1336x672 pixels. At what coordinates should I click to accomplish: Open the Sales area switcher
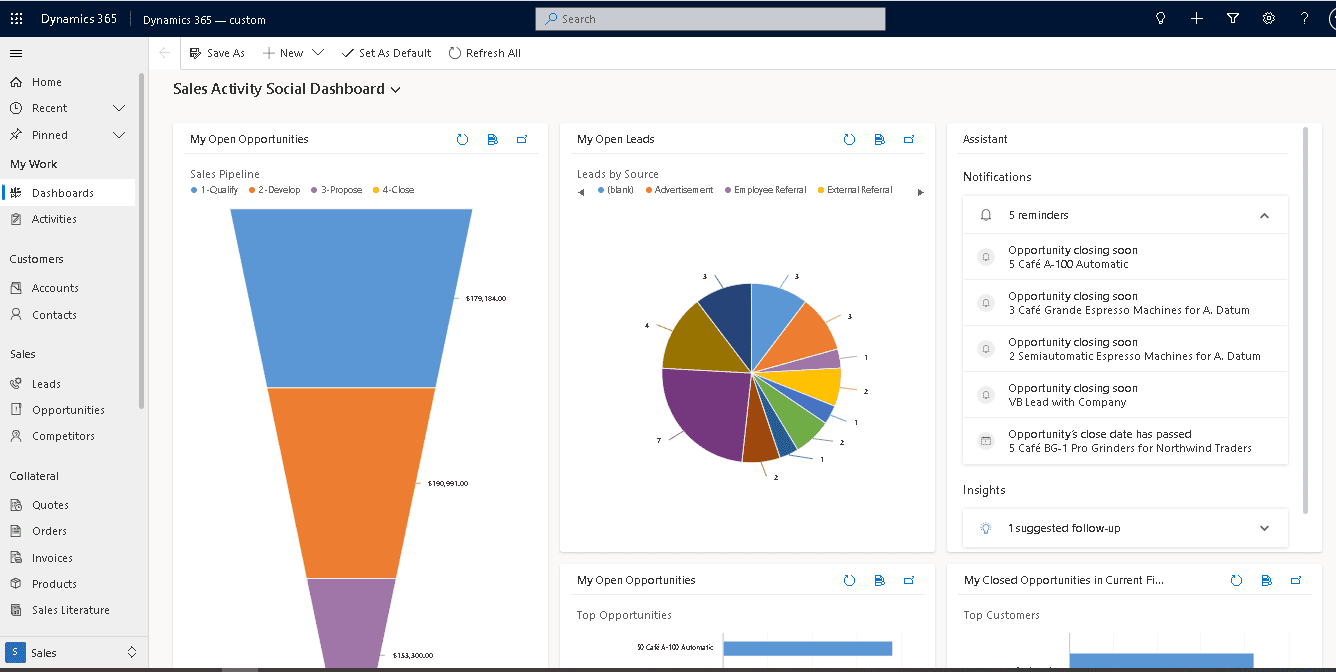coord(74,653)
